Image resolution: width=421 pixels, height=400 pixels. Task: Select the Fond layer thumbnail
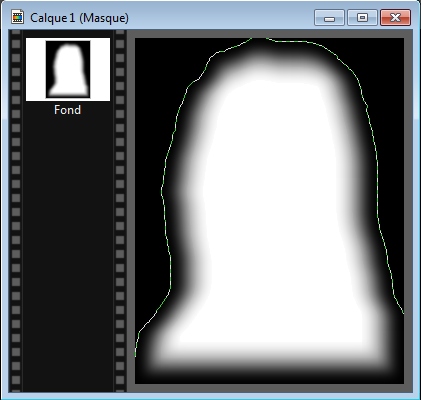pyautogui.click(x=68, y=69)
